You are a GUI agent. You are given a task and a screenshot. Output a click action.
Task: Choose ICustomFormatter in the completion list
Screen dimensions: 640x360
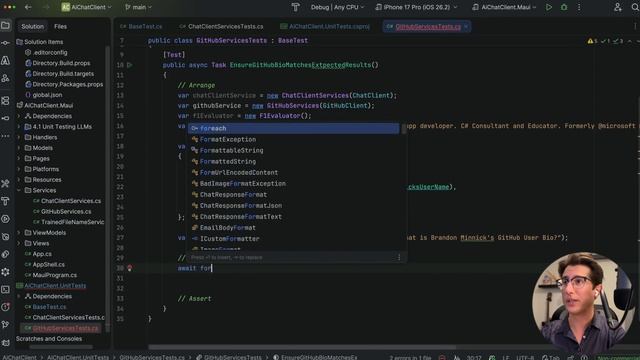pyautogui.click(x=293, y=239)
